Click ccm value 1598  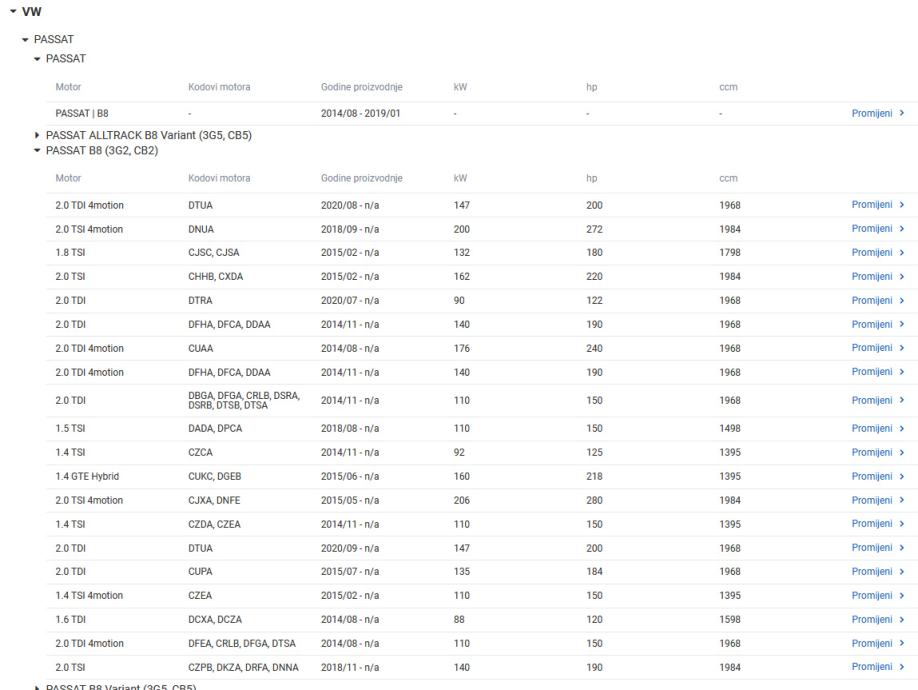[729, 619]
